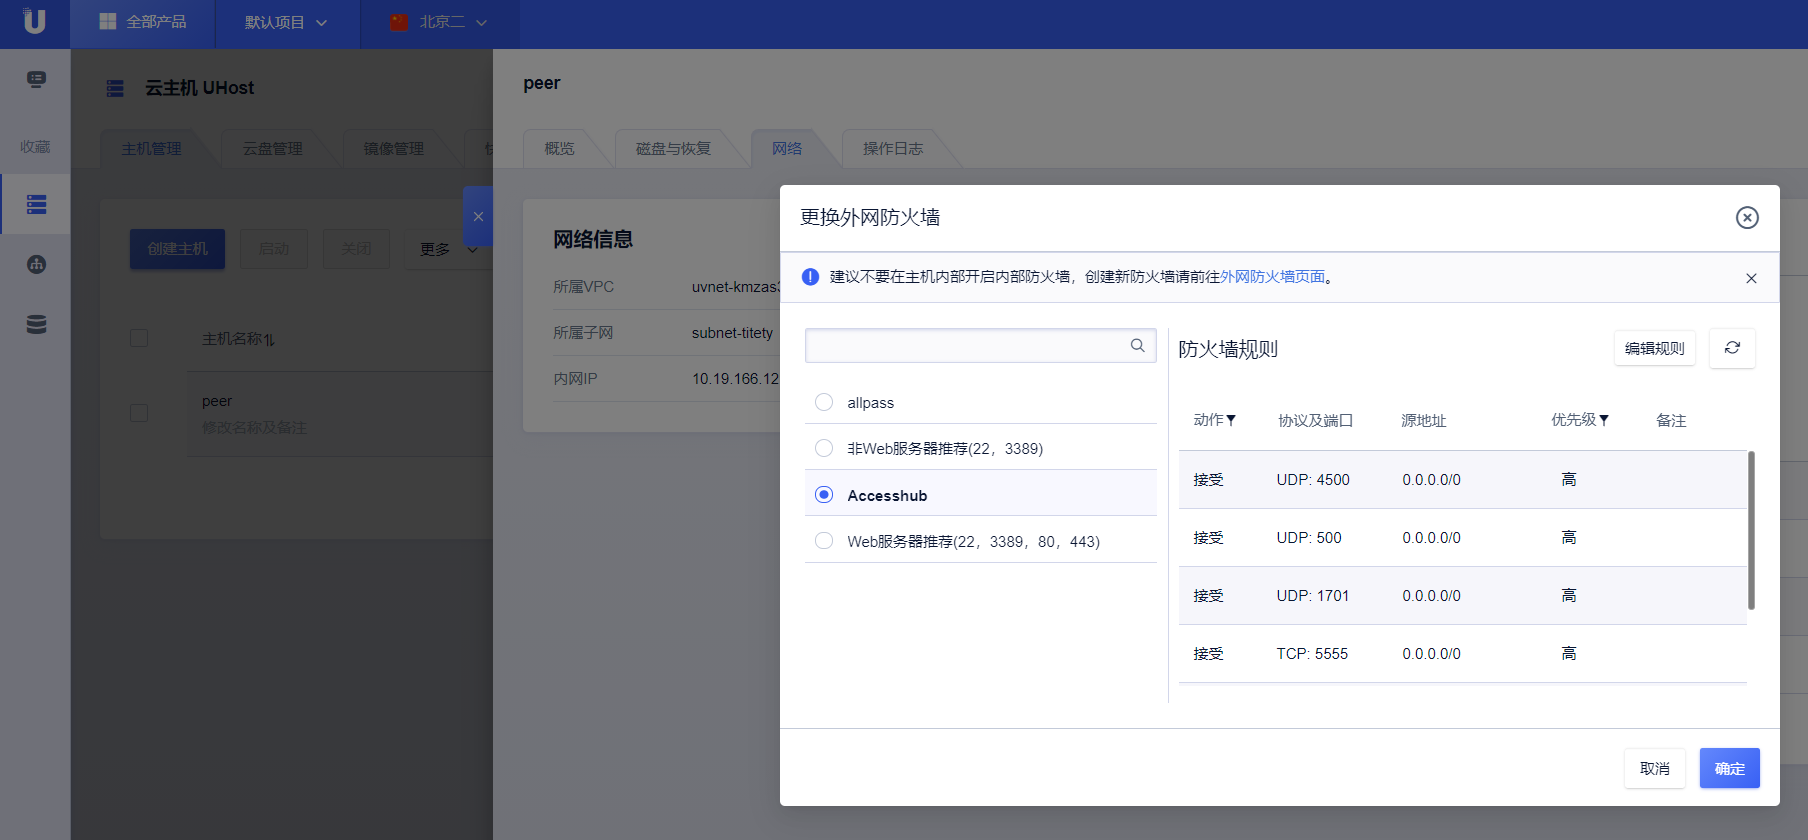Expand the 更多 actions dropdown

[448, 249]
